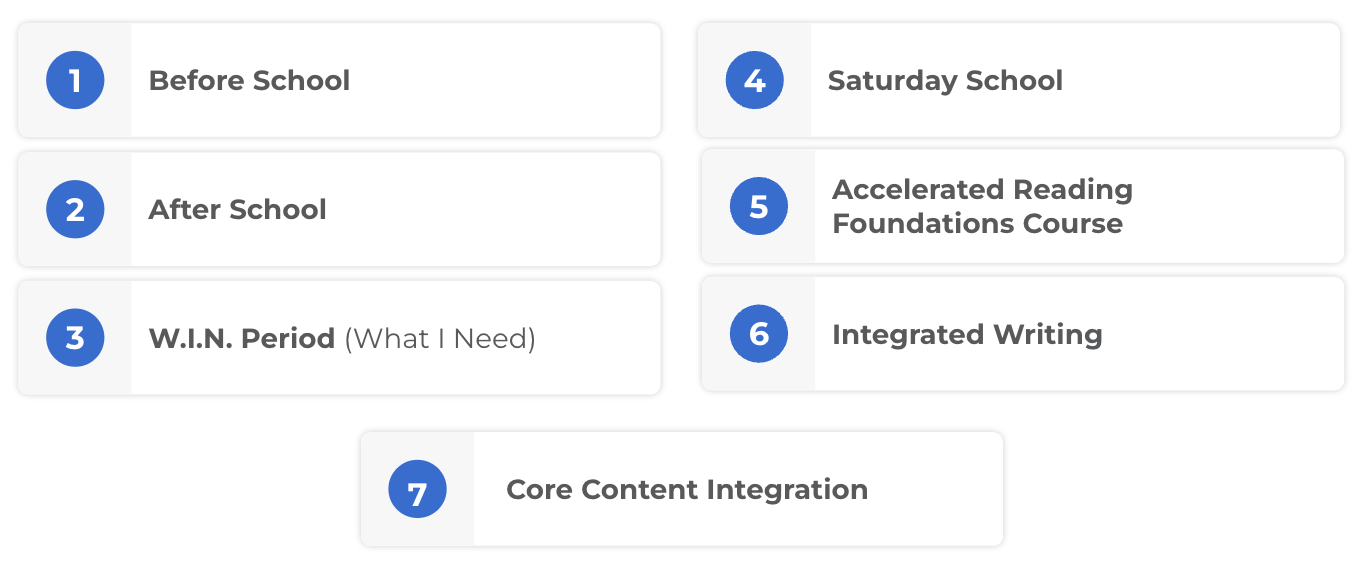Image resolution: width=1370 pixels, height=562 pixels.
Task: Click the blue number 7 circle
Action: tap(417, 489)
